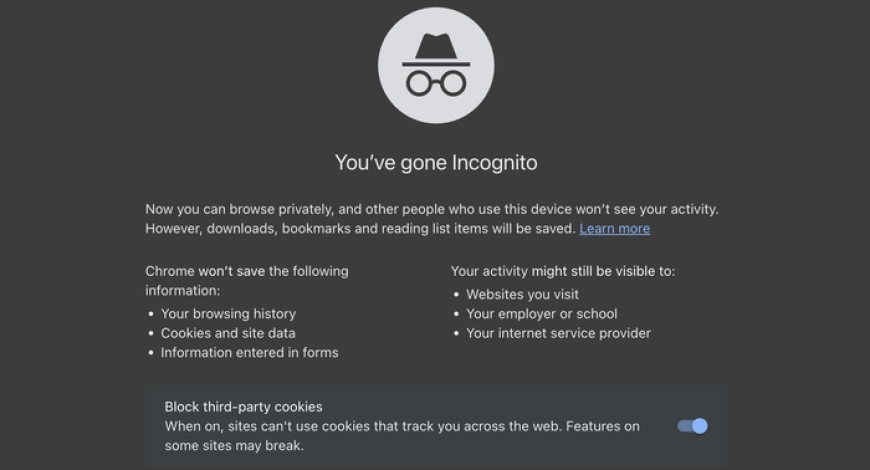Click "Your employer or school" list item
The height and width of the screenshot is (470, 870).
pyautogui.click(x=542, y=314)
